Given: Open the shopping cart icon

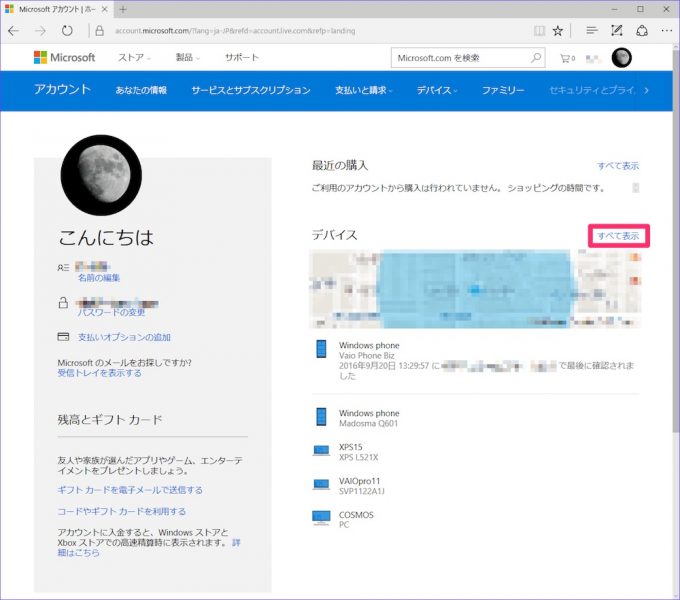Looking at the screenshot, I should click(567, 58).
